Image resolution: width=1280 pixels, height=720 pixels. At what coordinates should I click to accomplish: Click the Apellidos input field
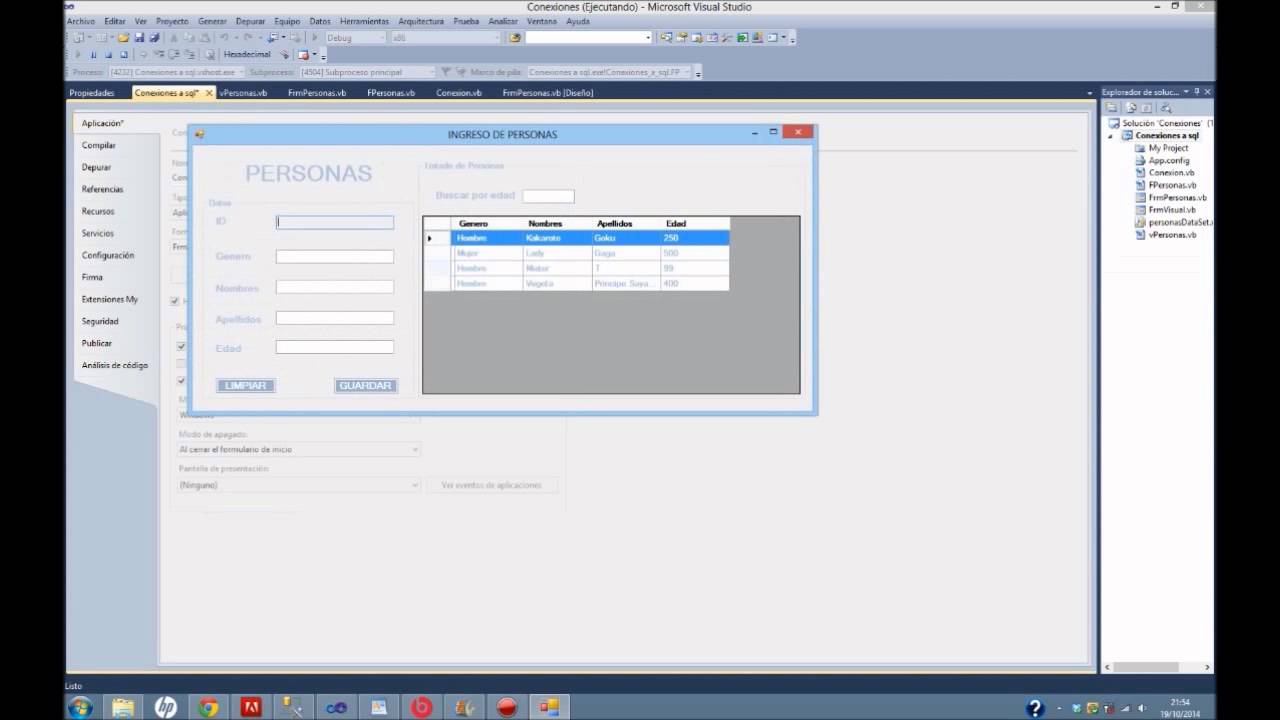[x=335, y=318]
